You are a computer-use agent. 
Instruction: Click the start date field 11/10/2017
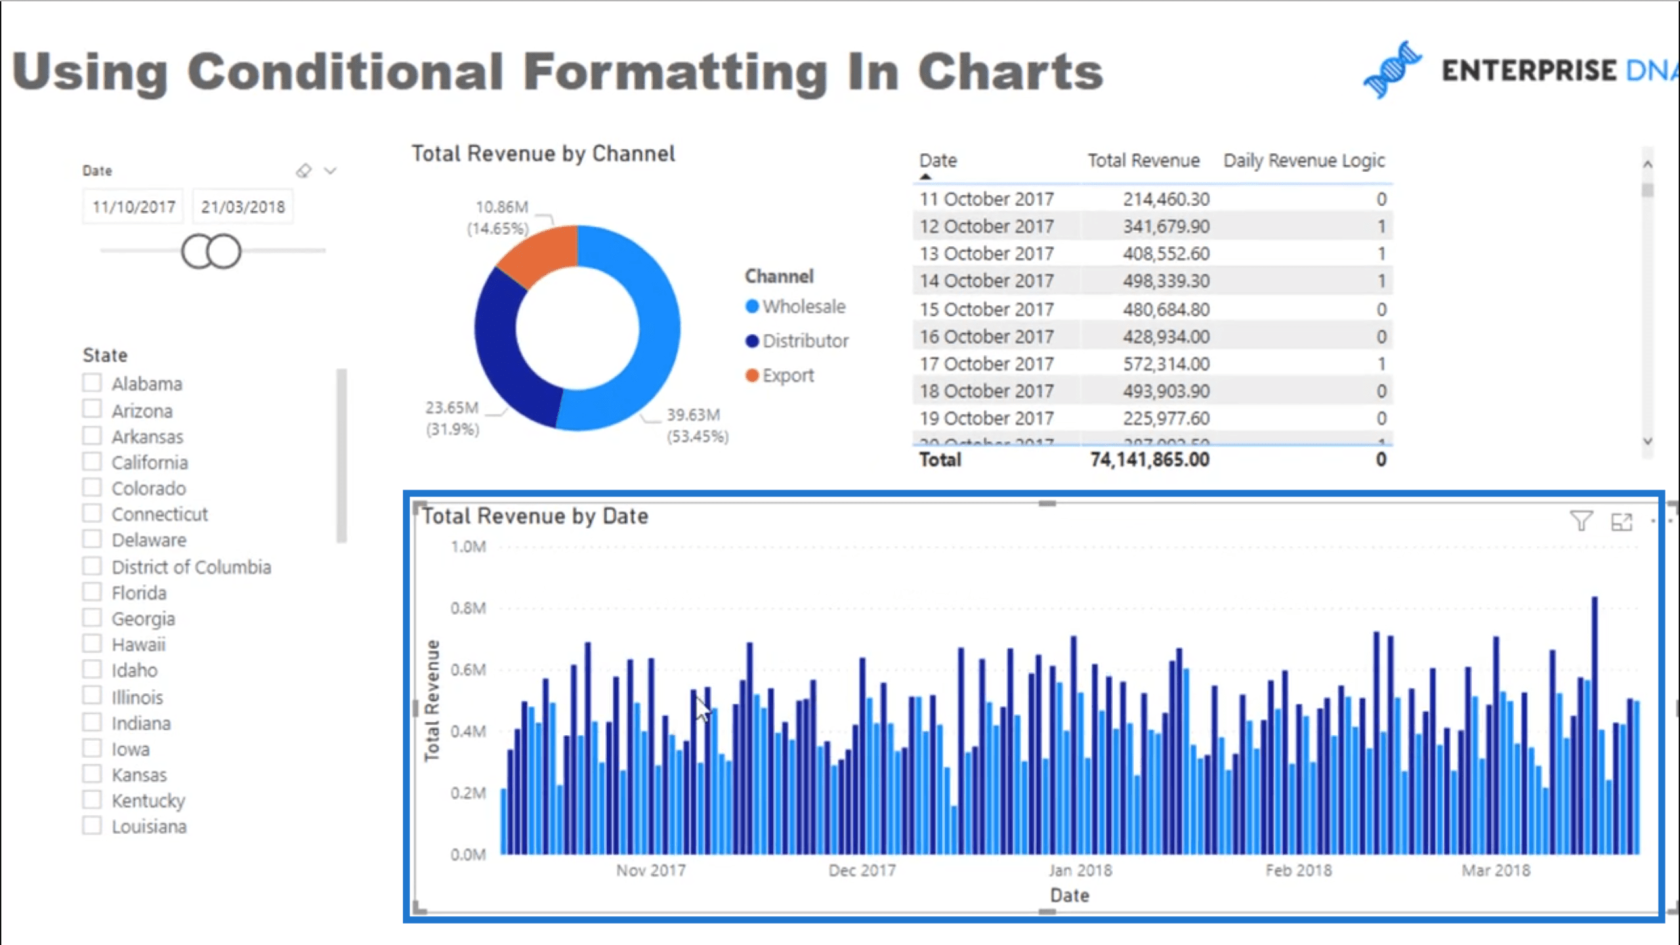pyautogui.click(x=133, y=207)
